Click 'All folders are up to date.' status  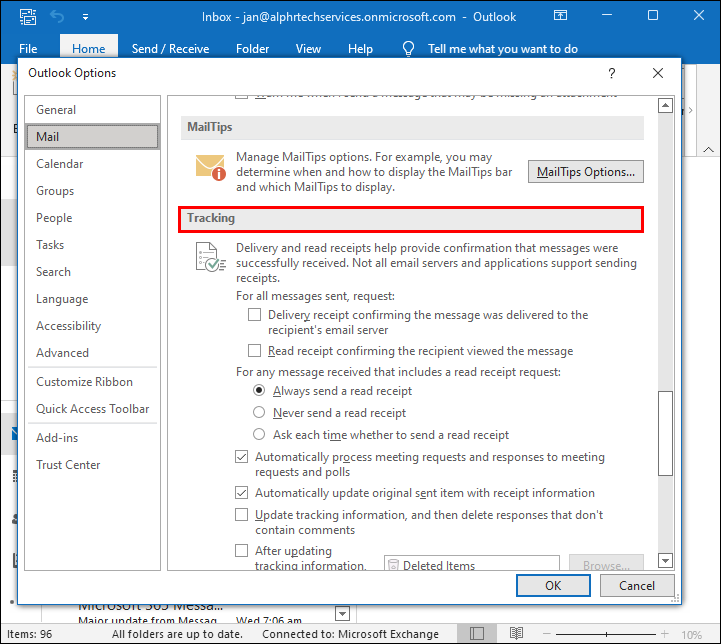[177, 634]
